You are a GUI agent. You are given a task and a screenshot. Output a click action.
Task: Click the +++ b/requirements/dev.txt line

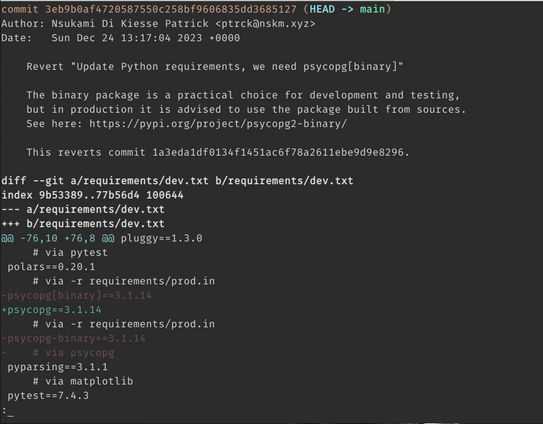(x=83, y=224)
